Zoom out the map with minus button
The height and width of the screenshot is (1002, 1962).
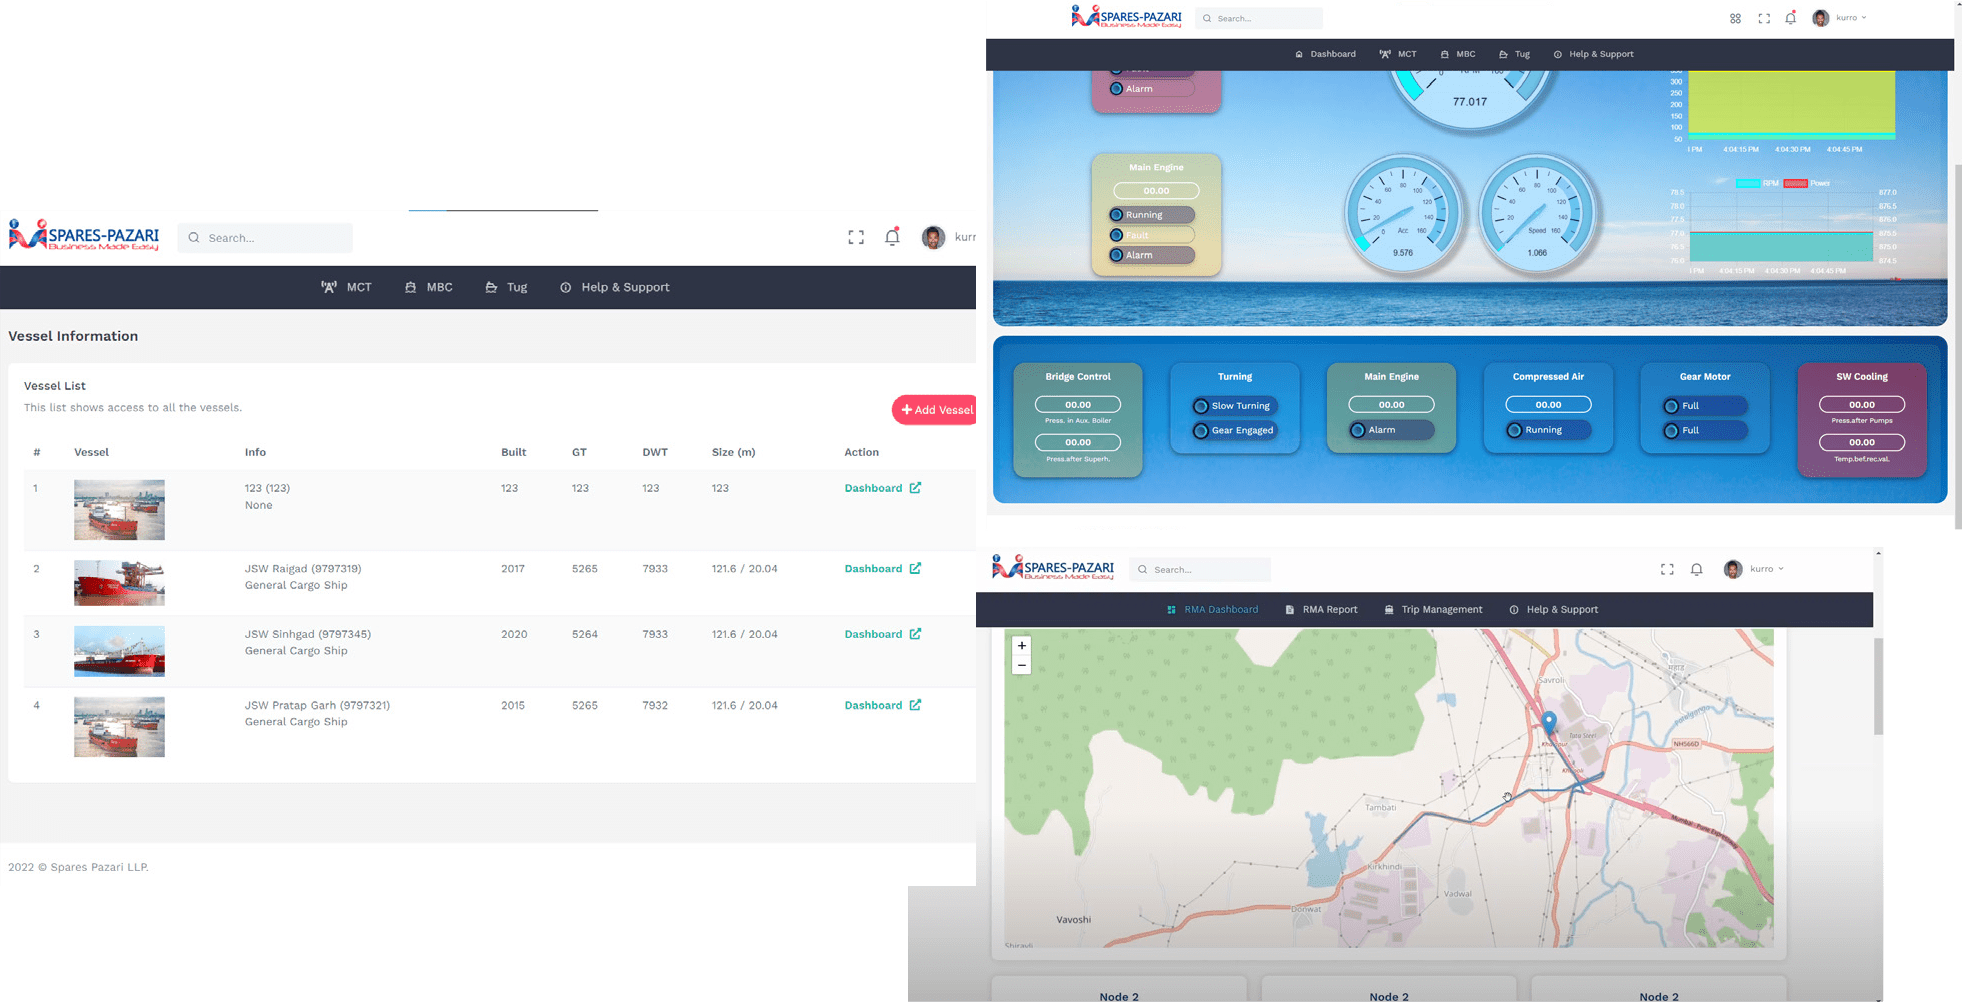1021,665
